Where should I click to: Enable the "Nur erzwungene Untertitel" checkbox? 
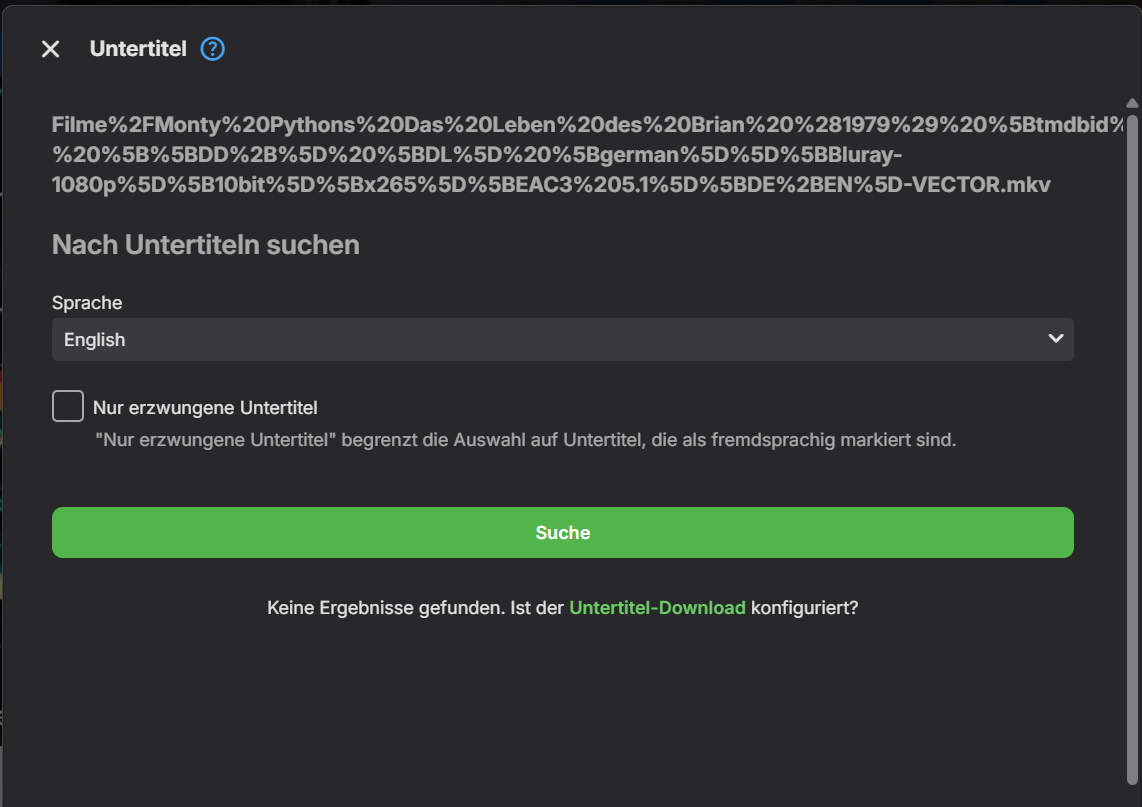click(x=68, y=407)
